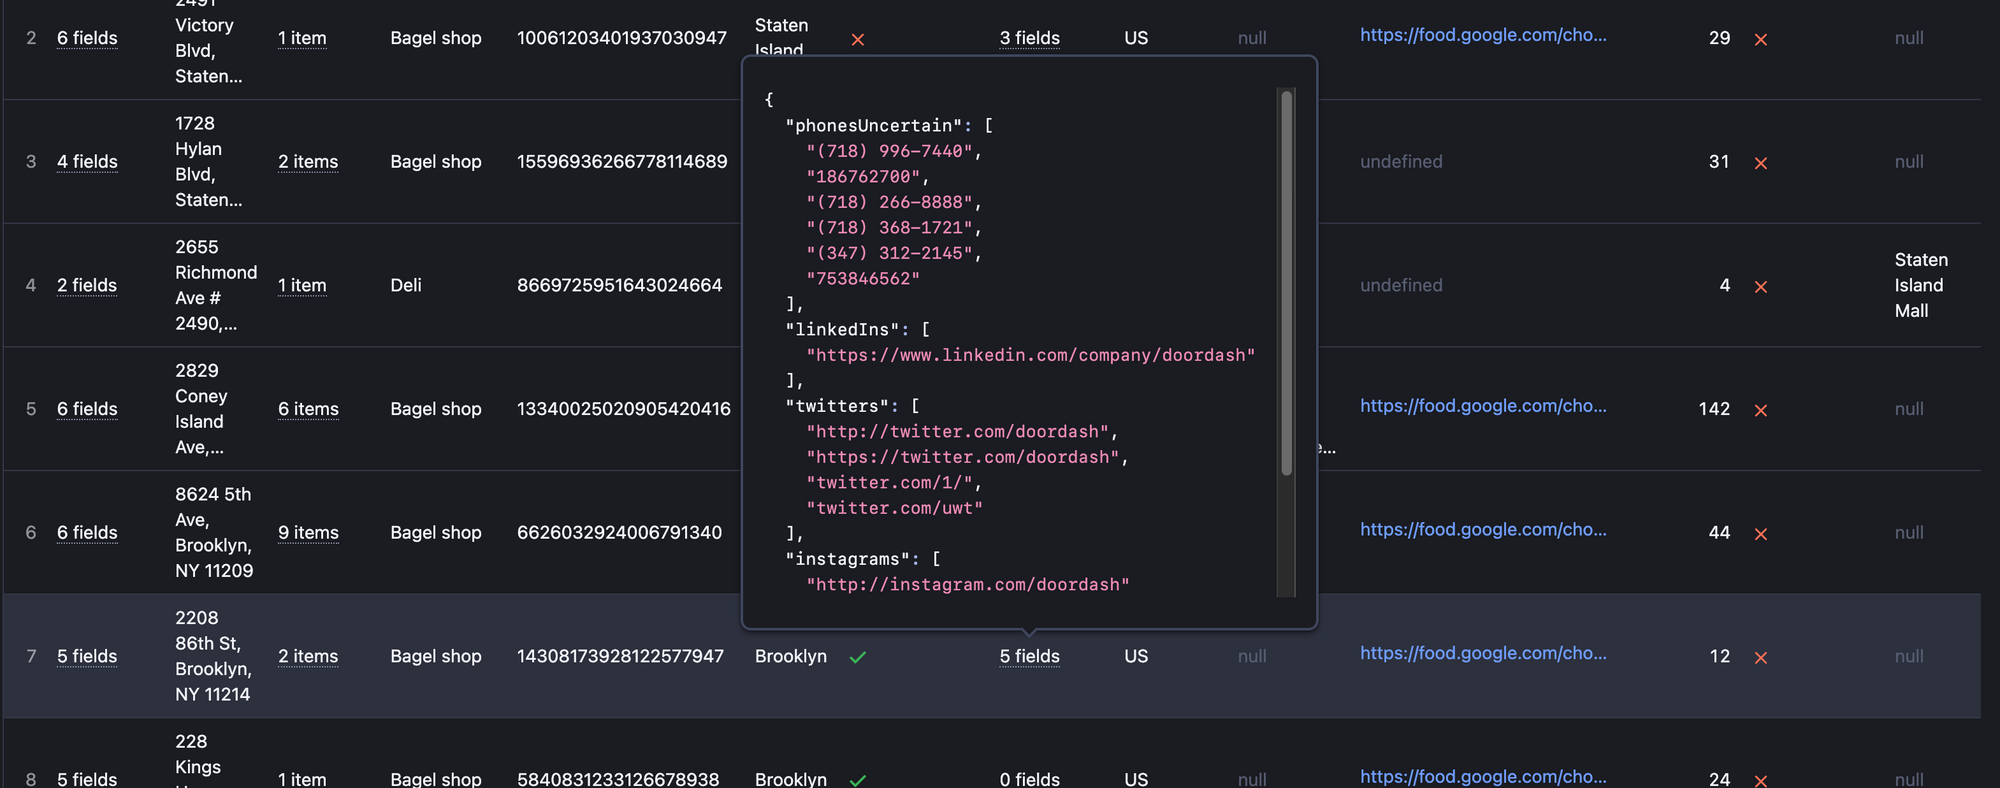Click 'US' country cell in row 7

coord(1136,657)
